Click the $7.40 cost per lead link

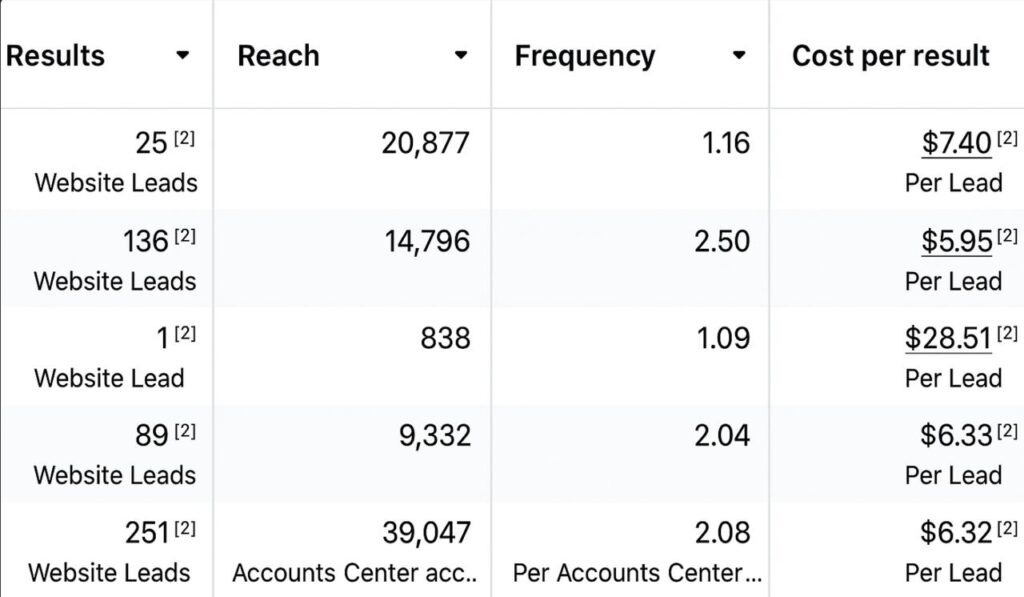tap(956, 144)
